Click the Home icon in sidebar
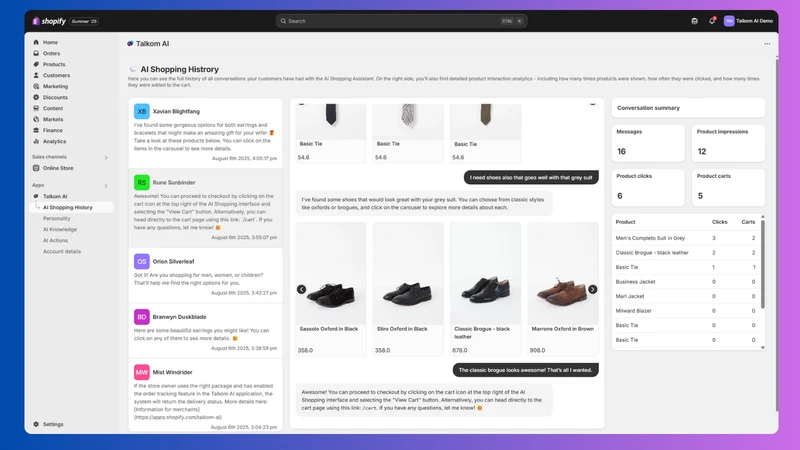Image resolution: width=800 pixels, height=450 pixels. click(36, 42)
